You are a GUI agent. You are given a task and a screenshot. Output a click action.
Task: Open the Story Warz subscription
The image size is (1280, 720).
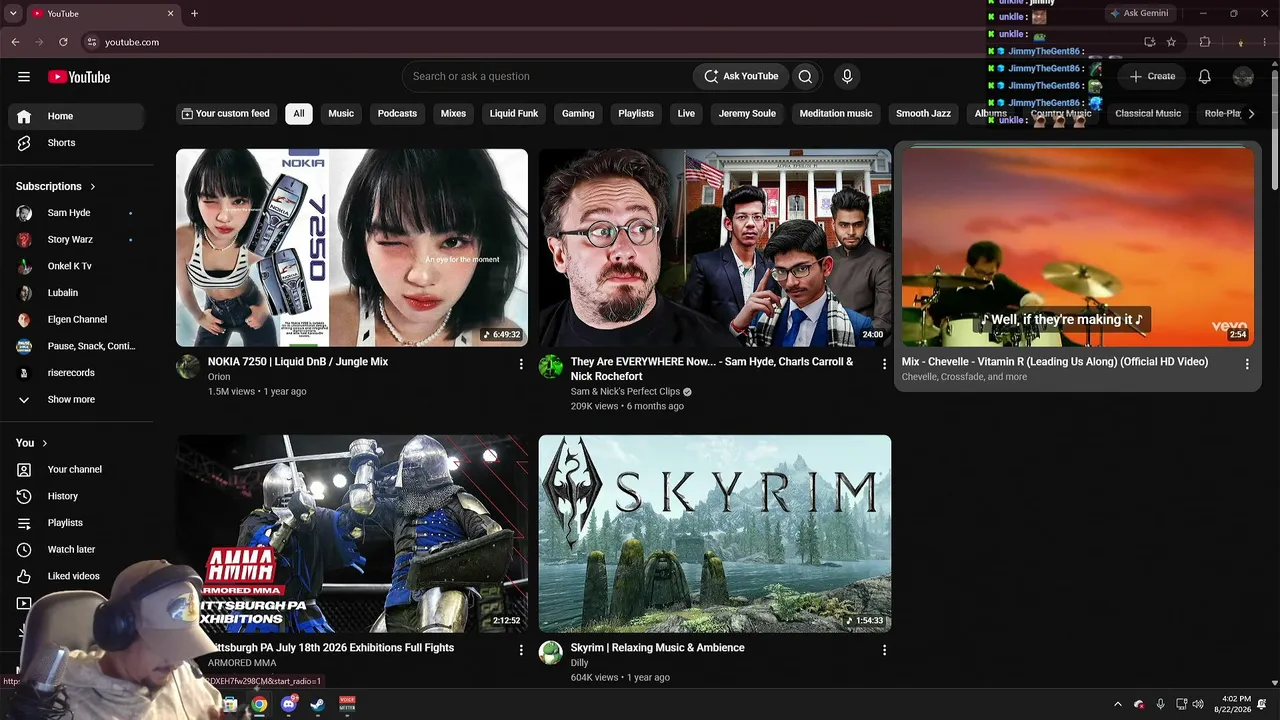pos(76,240)
